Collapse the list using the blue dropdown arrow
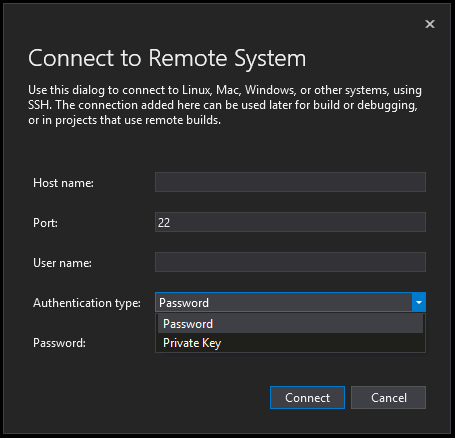The width and height of the screenshot is (455, 438). 419,302
